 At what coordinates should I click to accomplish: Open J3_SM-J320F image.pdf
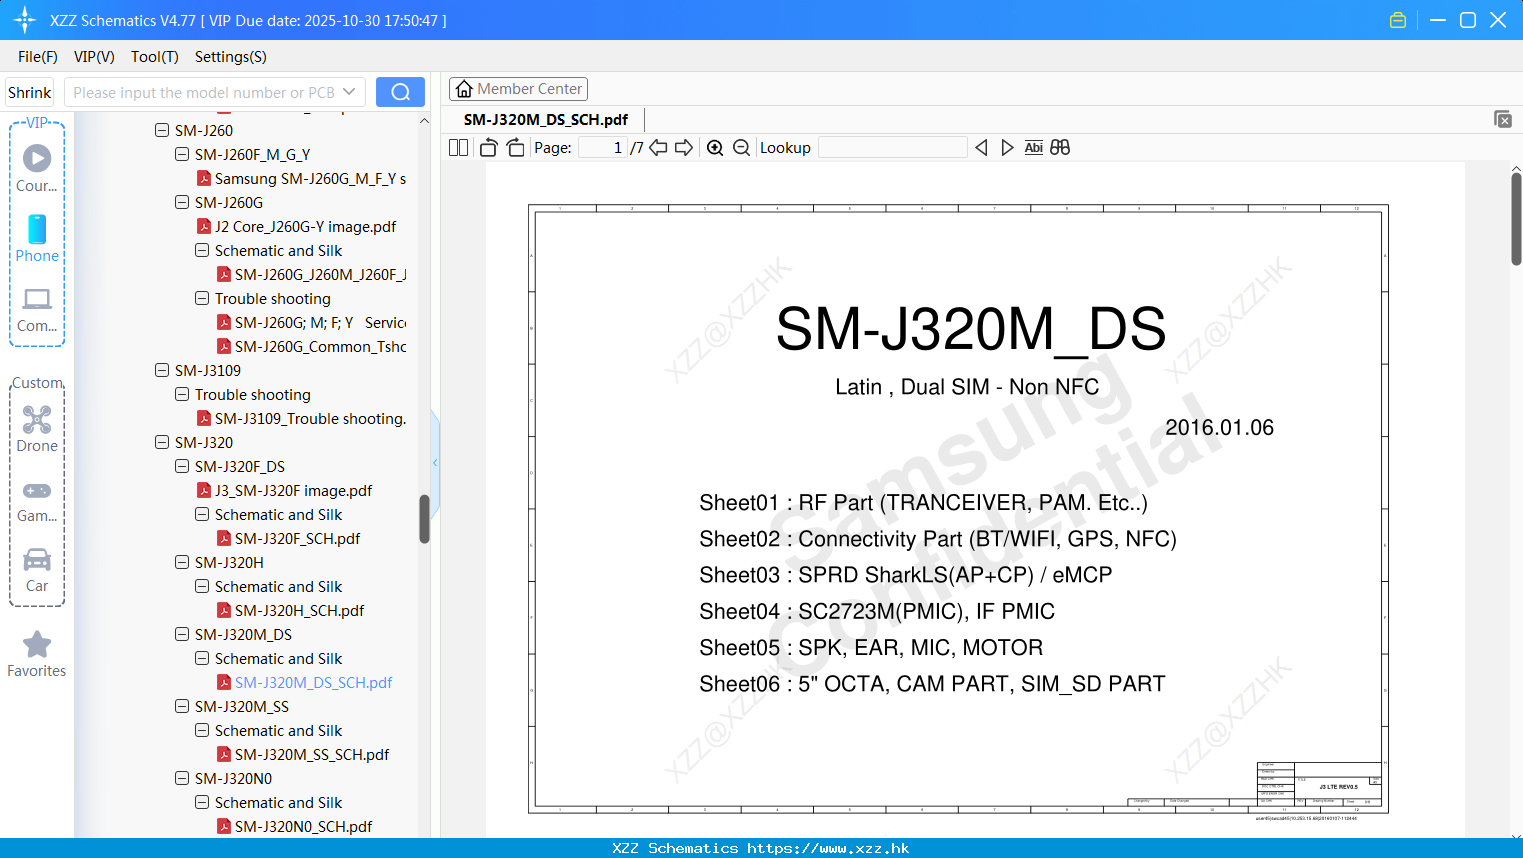[284, 490]
